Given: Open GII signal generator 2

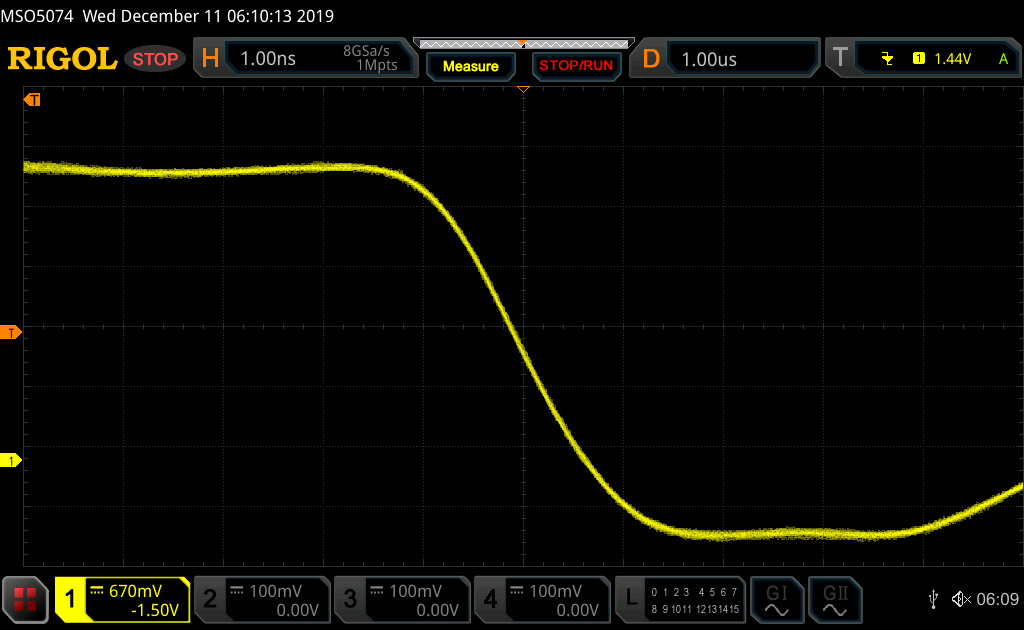Looking at the screenshot, I should [835, 600].
